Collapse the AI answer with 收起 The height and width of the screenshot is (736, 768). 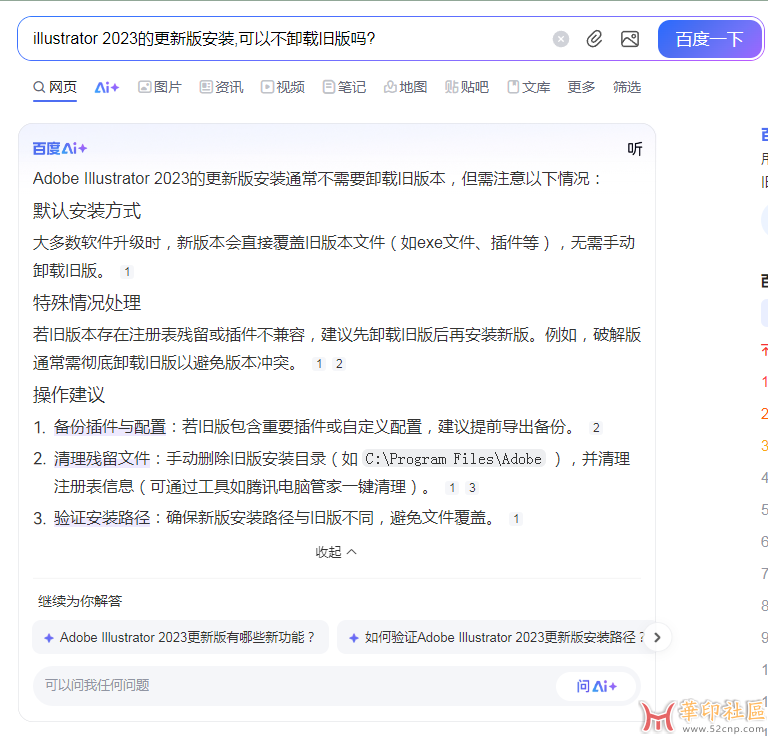click(336, 552)
